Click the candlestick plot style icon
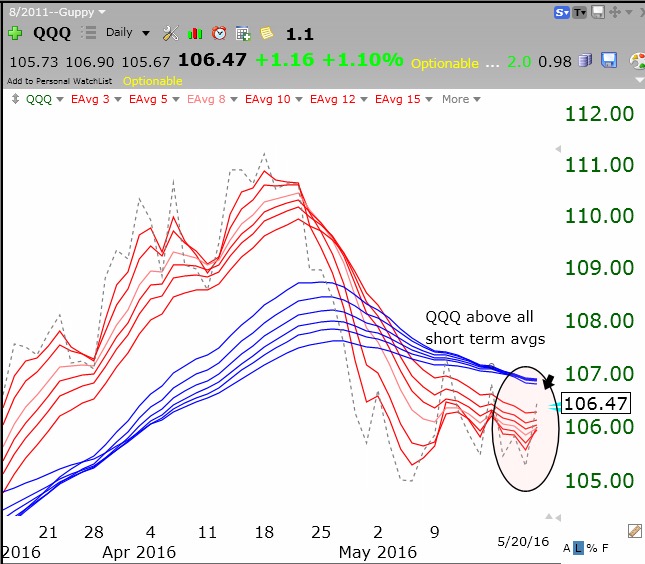 [195, 33]
